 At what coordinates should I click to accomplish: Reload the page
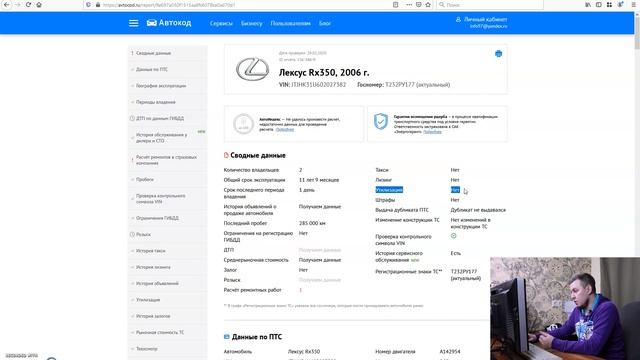(x=28, y=4)
